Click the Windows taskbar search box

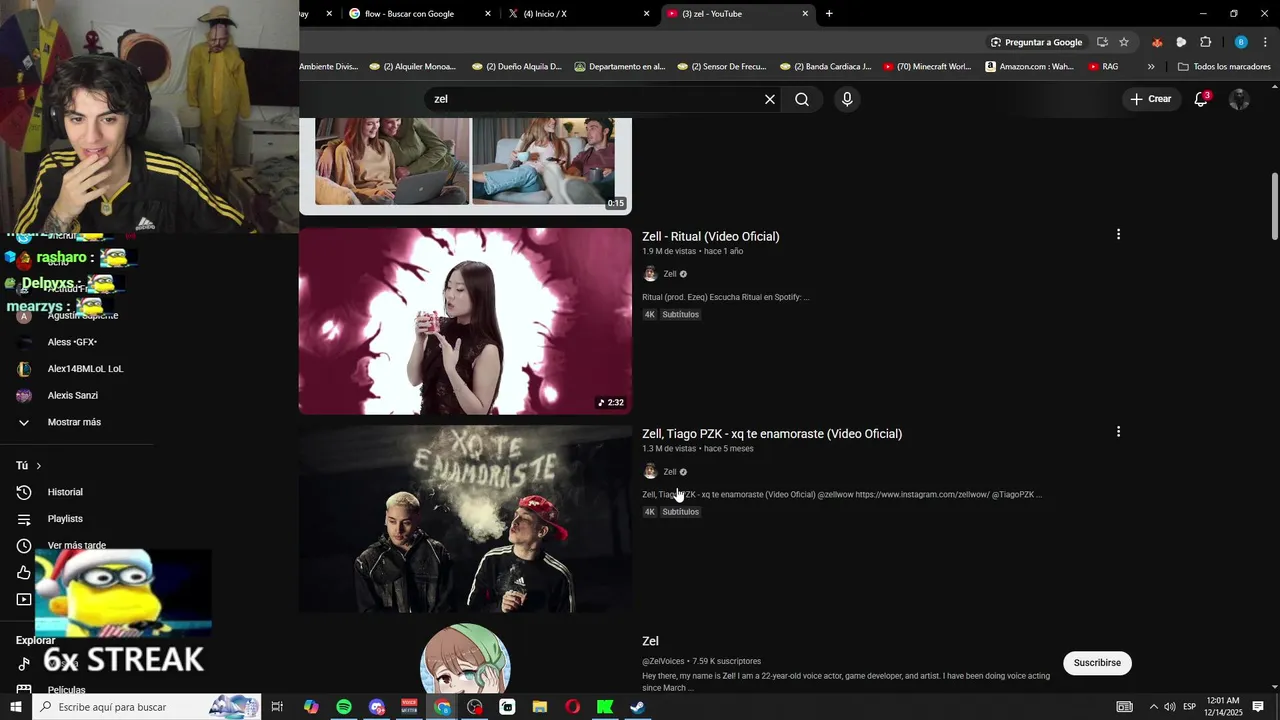click(148, 707)
